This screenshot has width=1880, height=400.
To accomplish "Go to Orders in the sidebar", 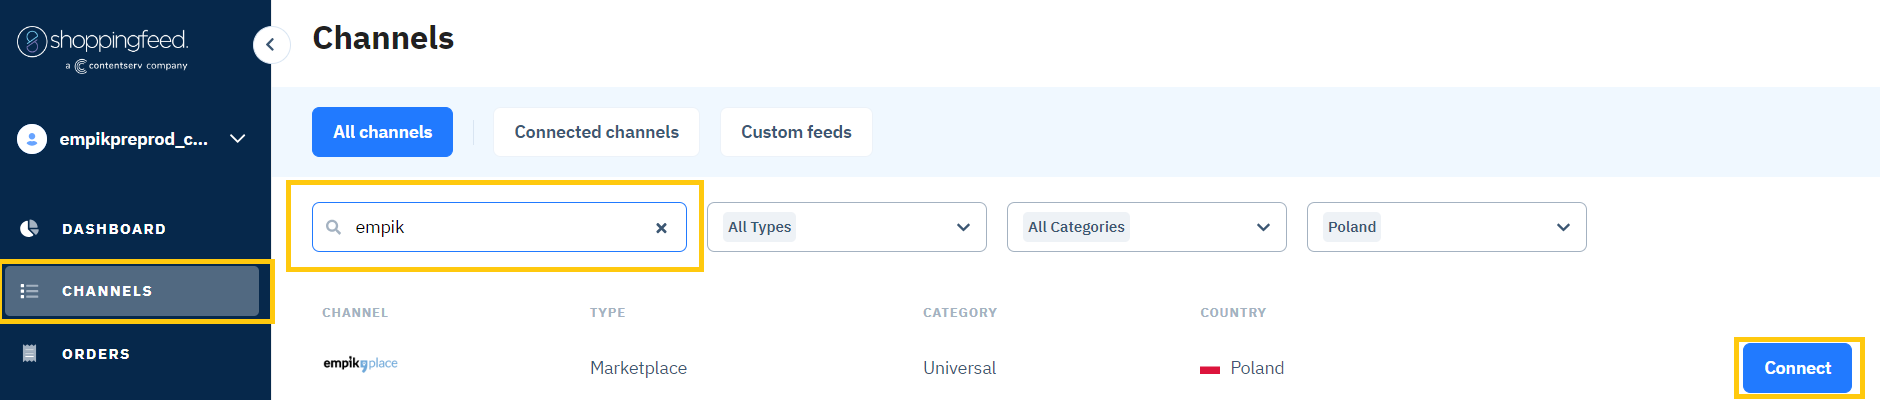I will pyautogui.click(x=96, y=354).
